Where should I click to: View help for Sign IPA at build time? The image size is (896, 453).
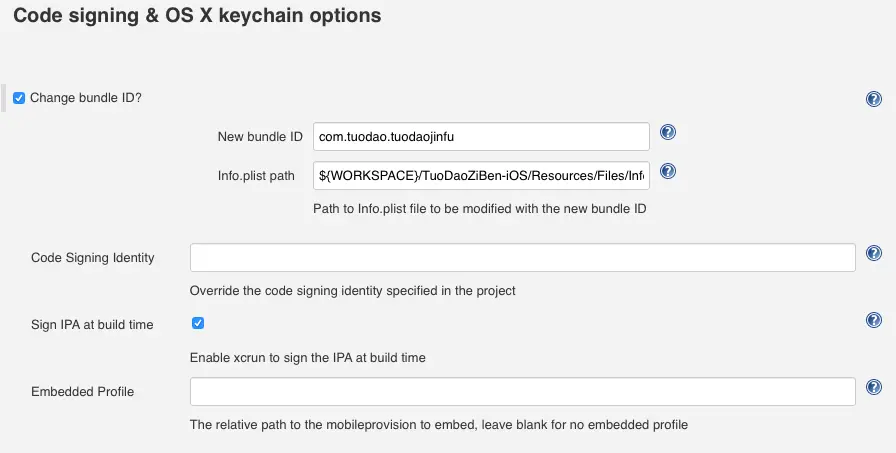click(x=874, y=320)
